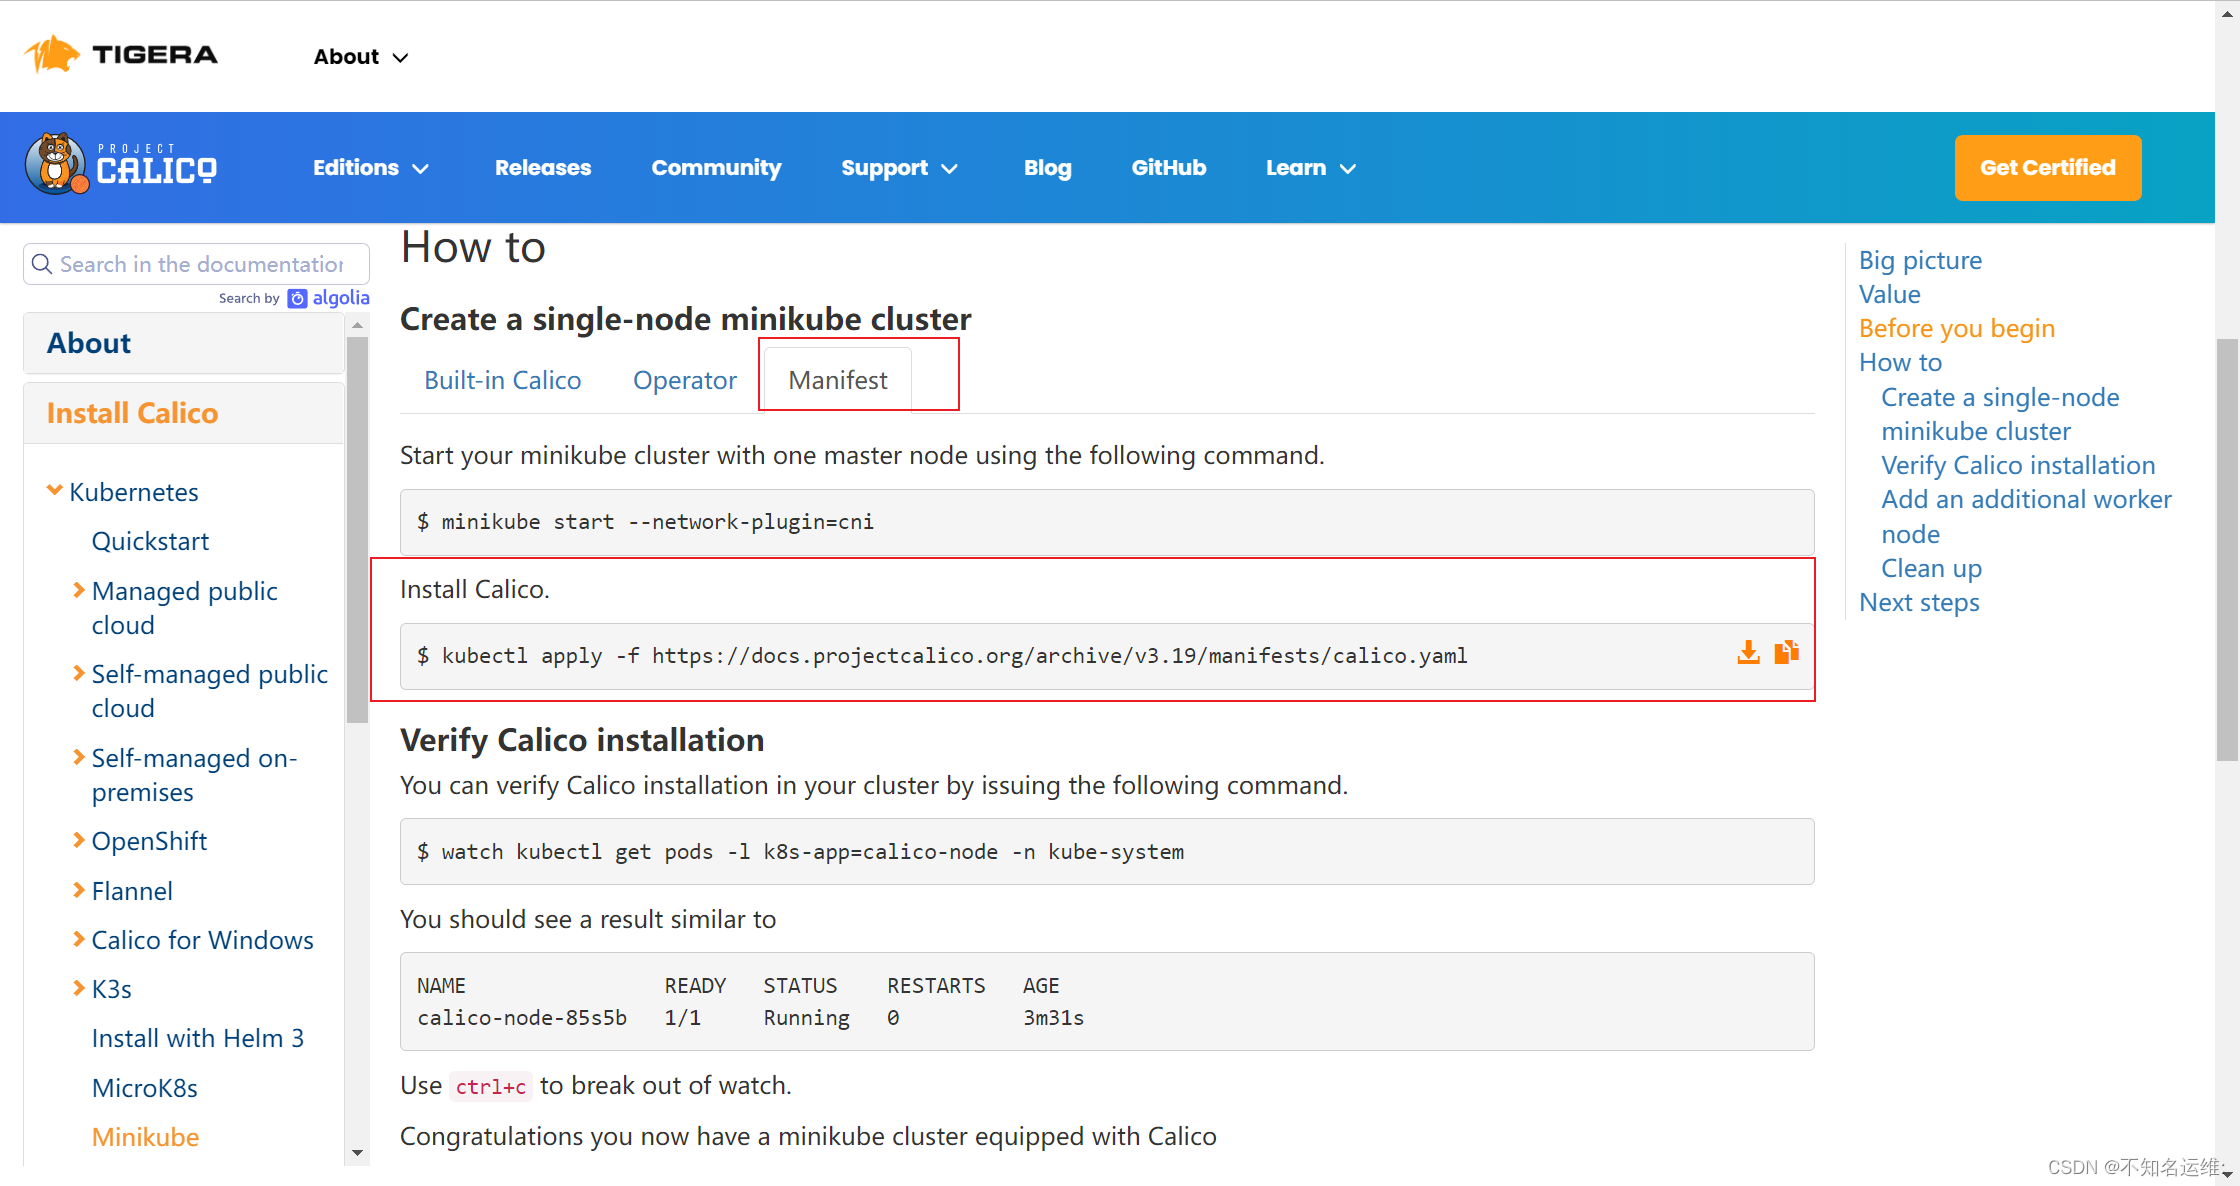The image size is (2240, 1186).
Task: Click the Tigera logo
Action: click(121, 55)
